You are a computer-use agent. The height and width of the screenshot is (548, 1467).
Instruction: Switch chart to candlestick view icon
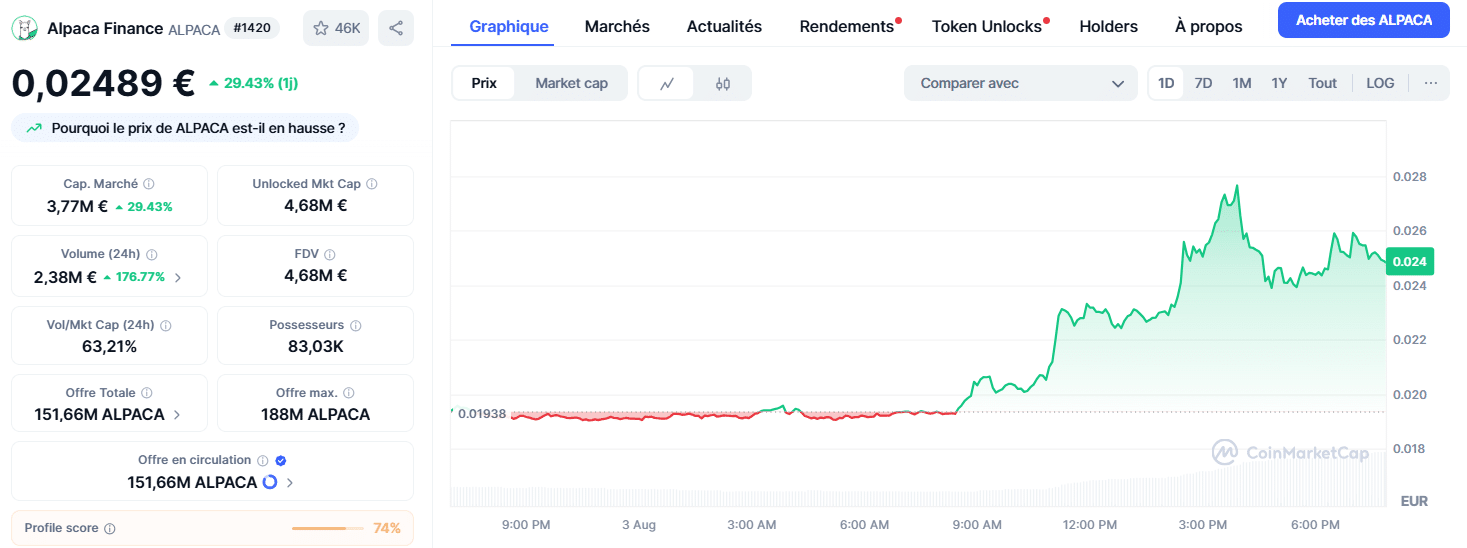[723, 83]
